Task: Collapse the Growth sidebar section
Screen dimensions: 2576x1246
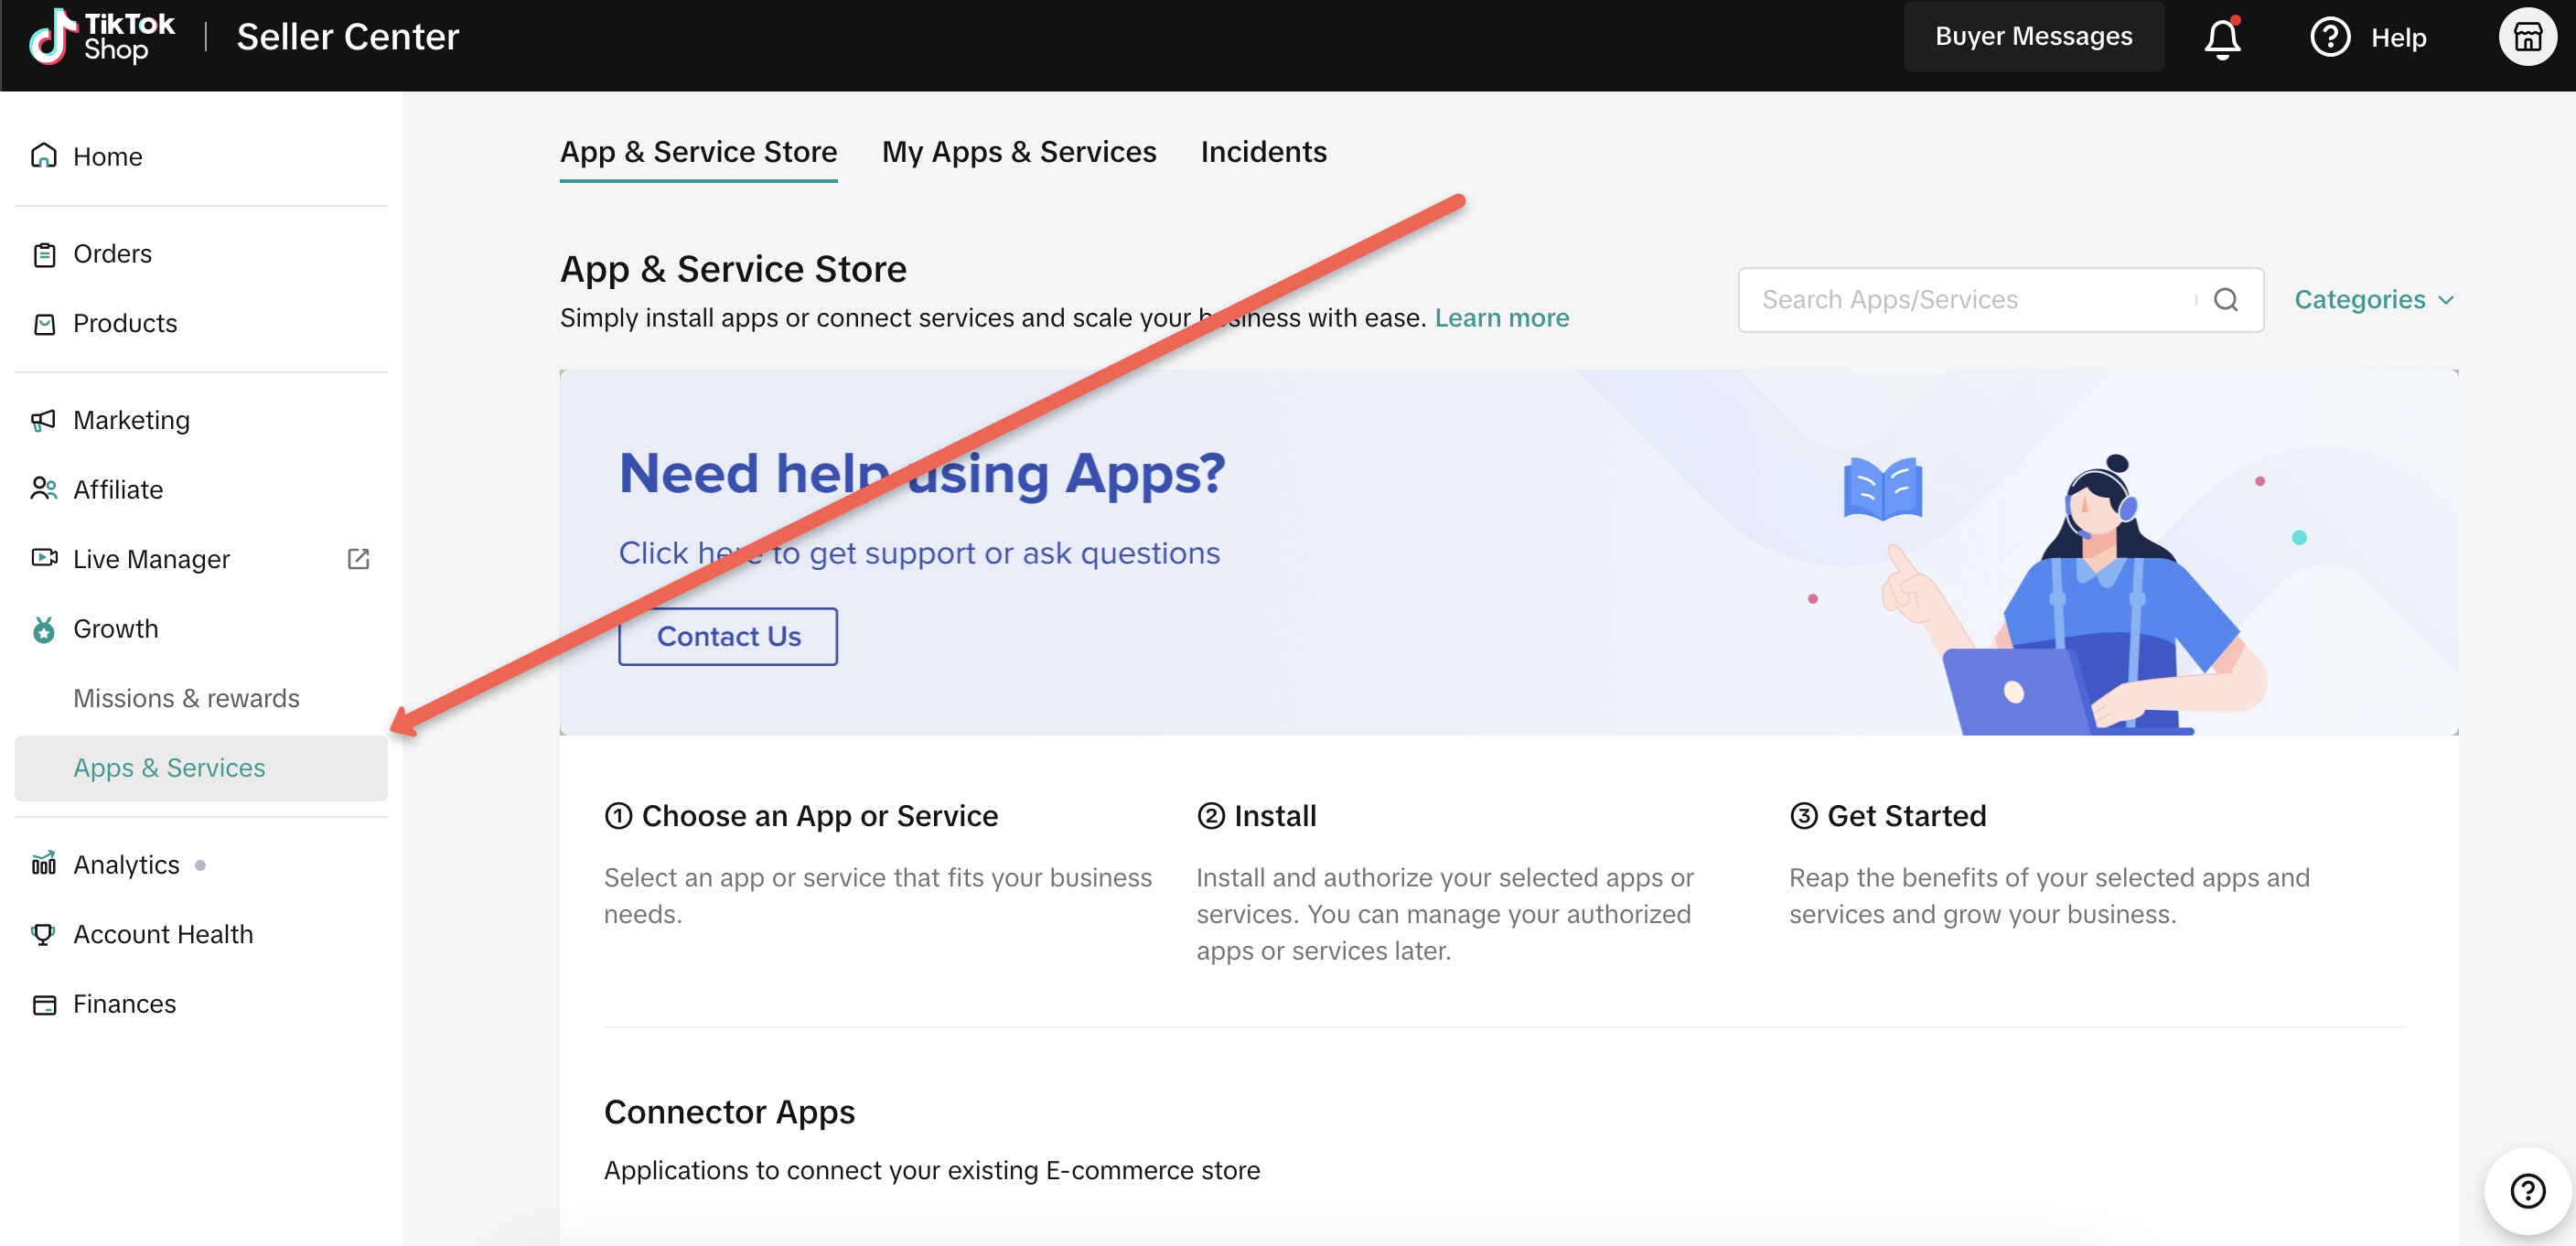Action: coord(115,629)
